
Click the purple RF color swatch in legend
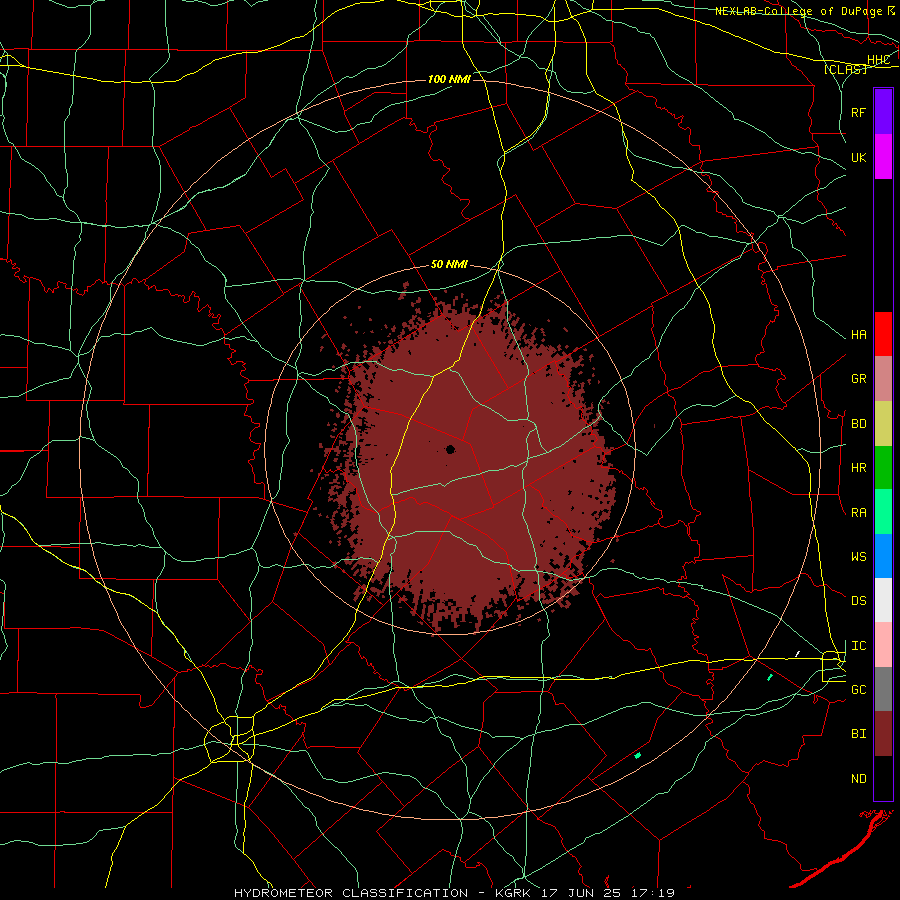pos(883,112)
